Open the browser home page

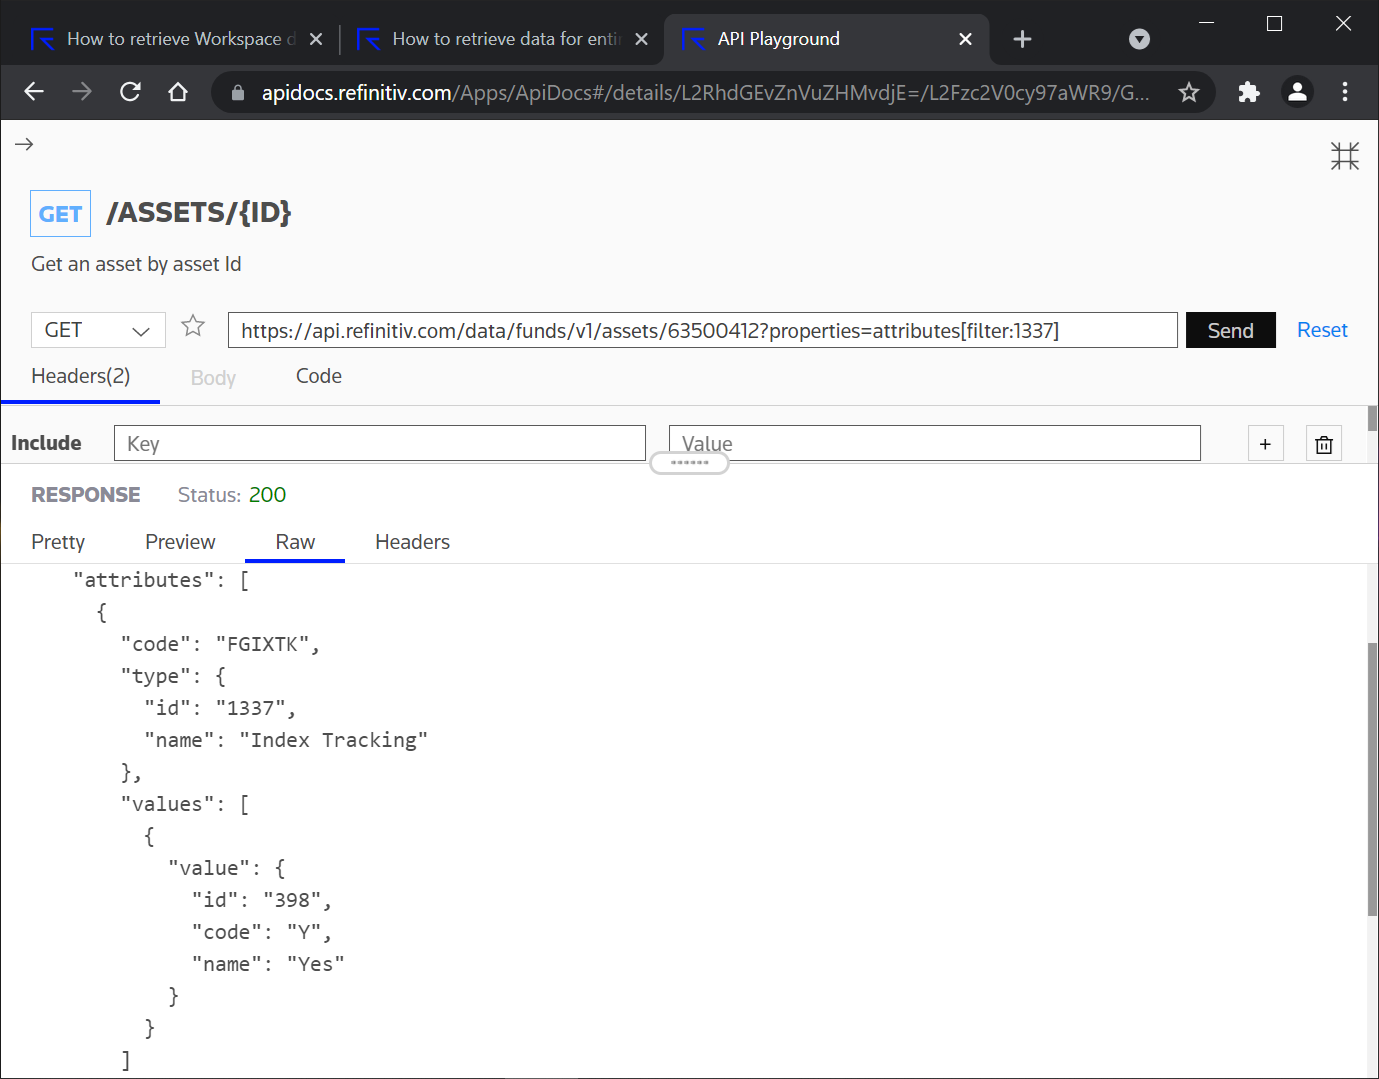tap(178, 92)
